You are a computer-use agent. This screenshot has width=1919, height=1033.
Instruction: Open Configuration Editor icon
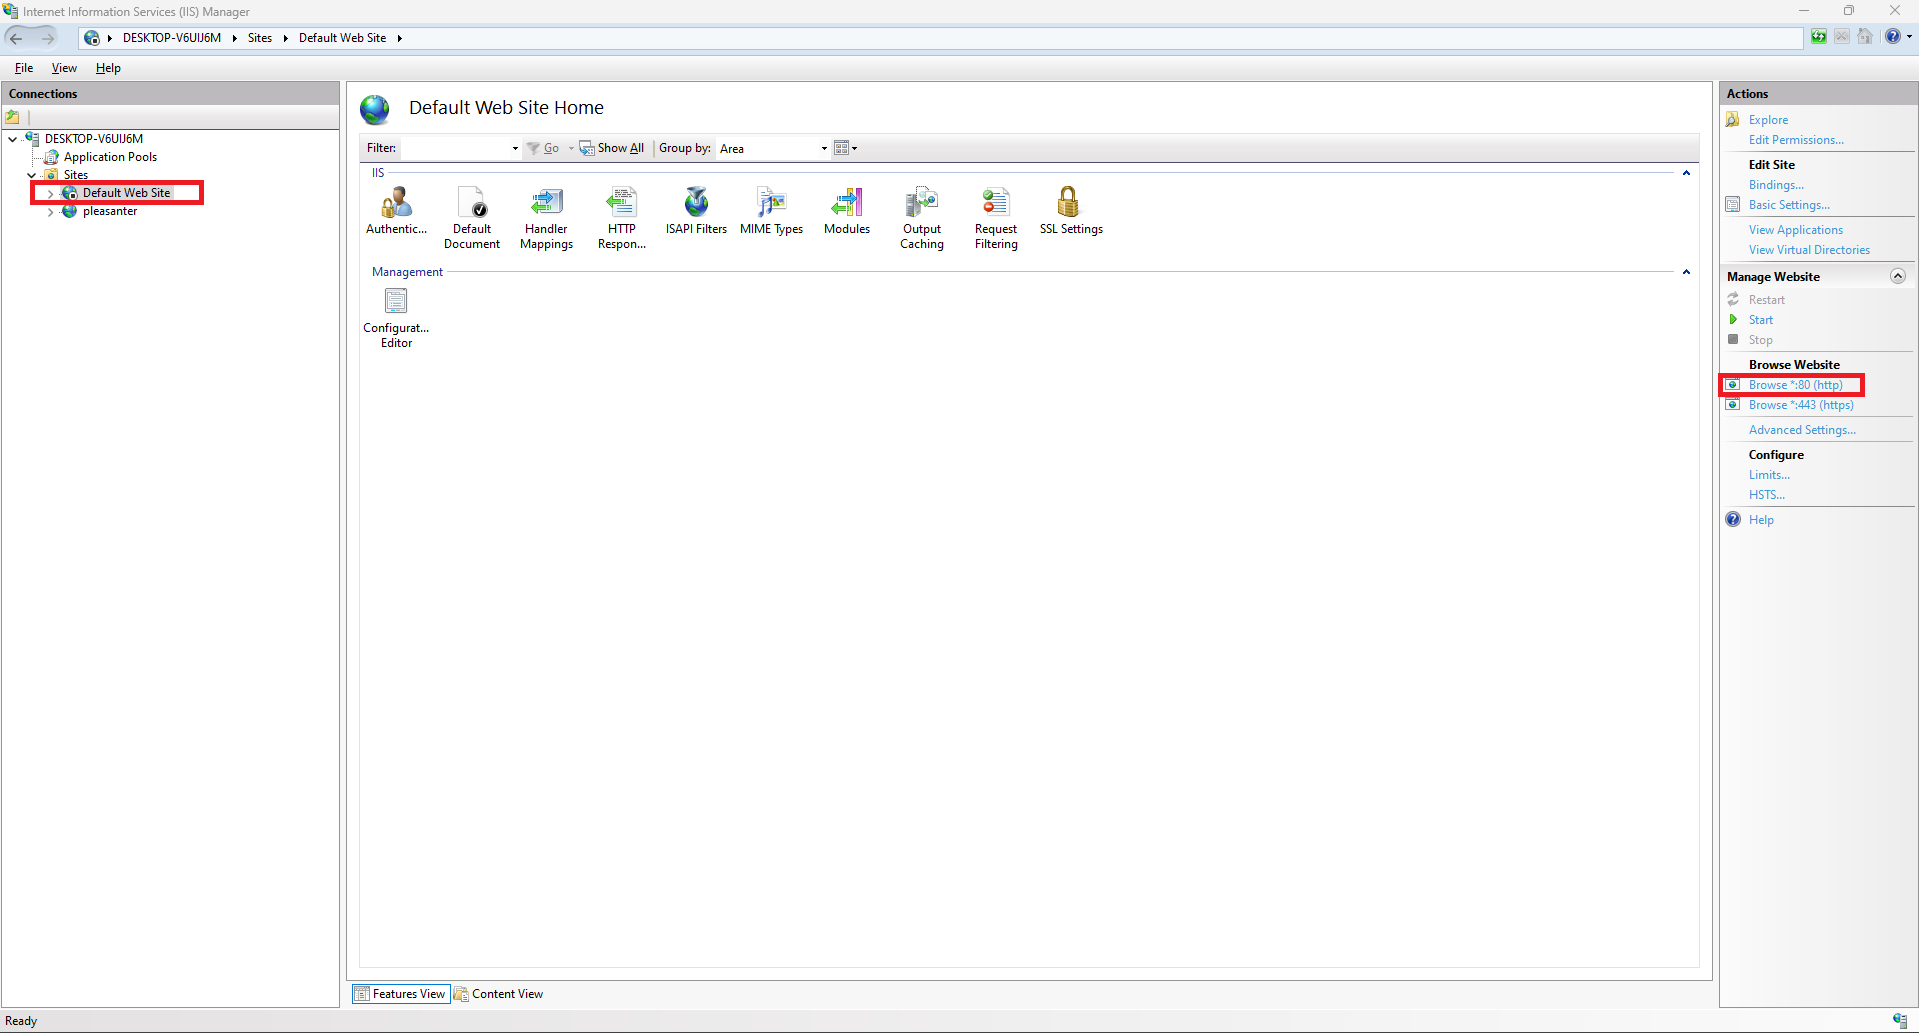point(396,301)
